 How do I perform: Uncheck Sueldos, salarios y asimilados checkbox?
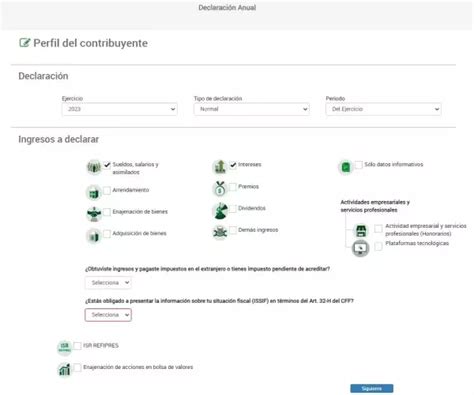click(x=107, y=165)
